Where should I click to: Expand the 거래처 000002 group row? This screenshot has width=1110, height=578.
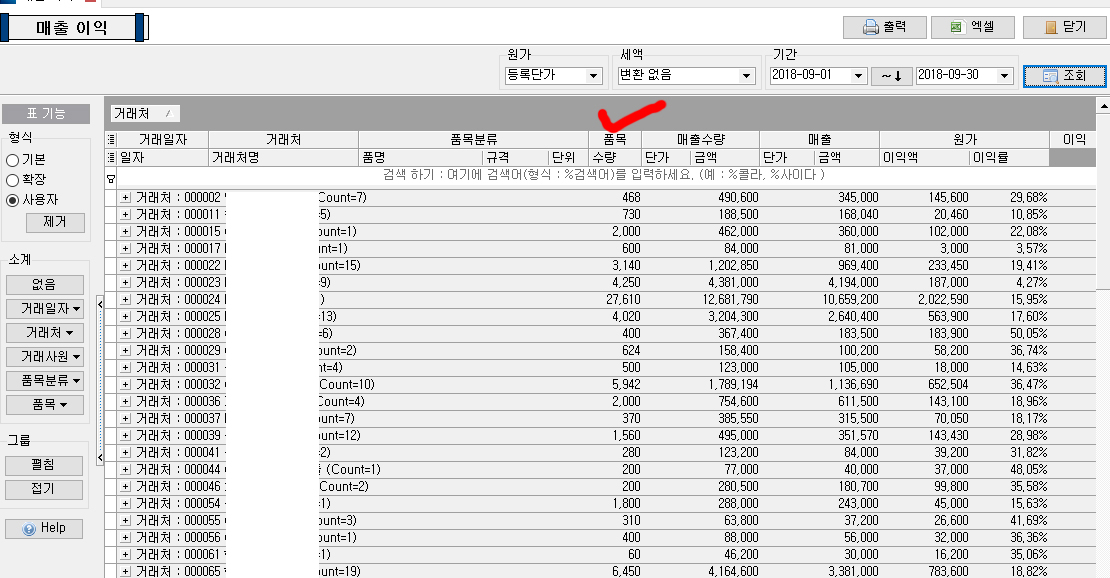(x=125, y=198)
